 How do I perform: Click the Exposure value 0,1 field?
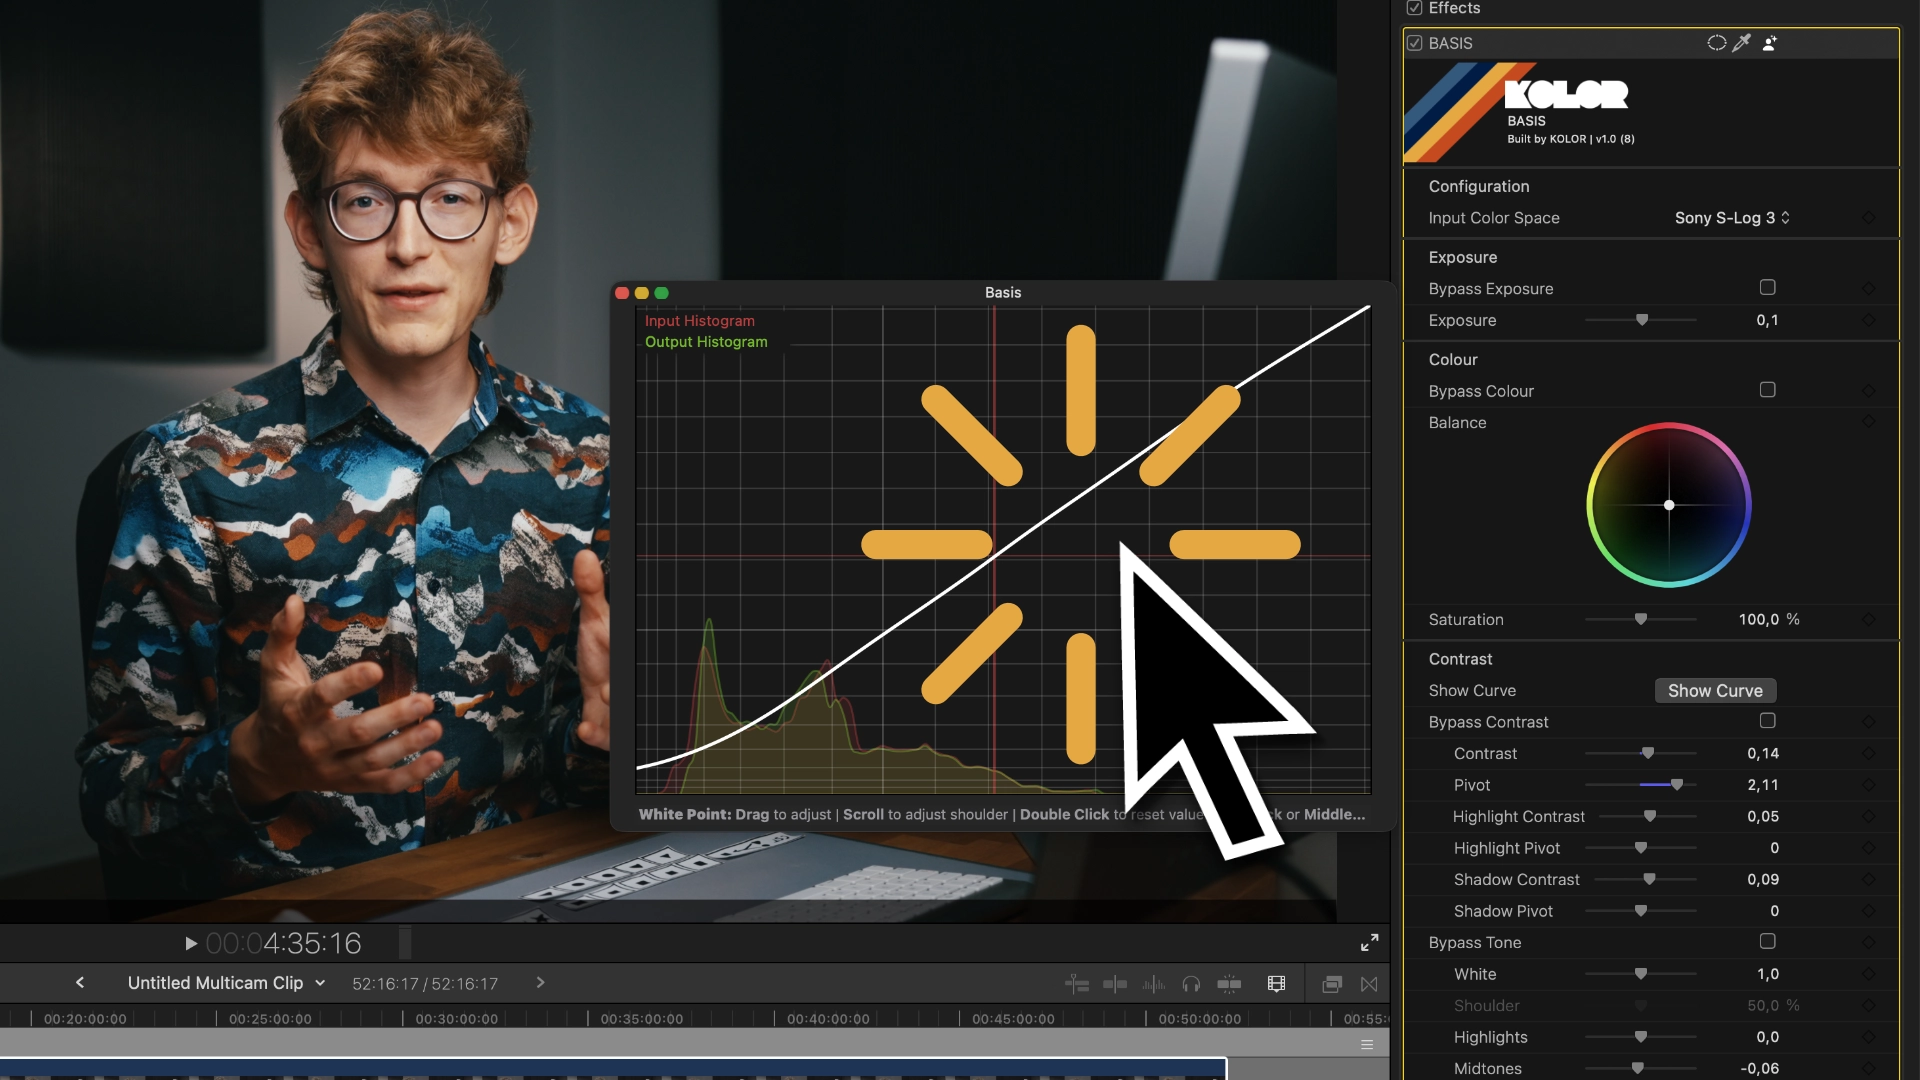(x=1767, y=320)
